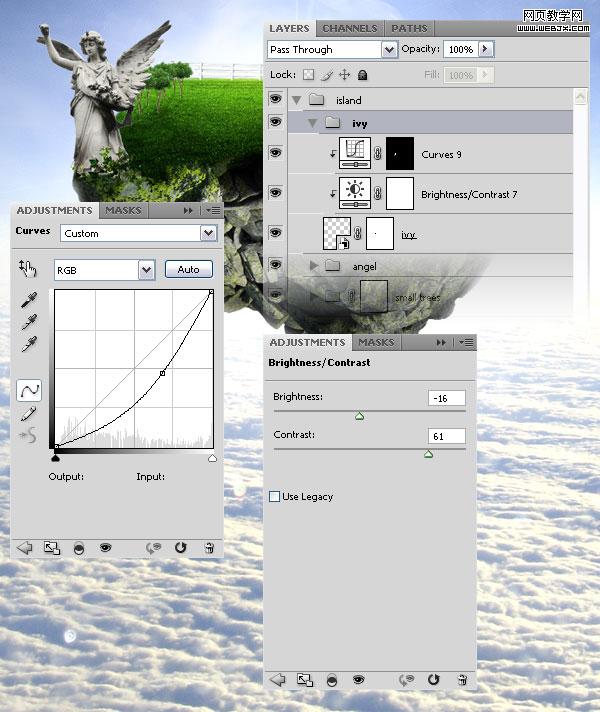Open Brightness/Contrast panel flyout menu
The image size is (600, 712).
pos(466,342)
